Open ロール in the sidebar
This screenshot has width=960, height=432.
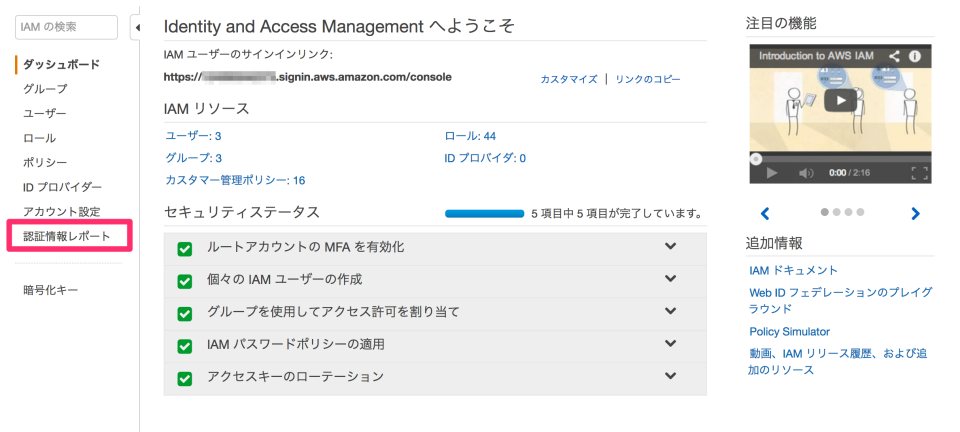tap(39, 138)
